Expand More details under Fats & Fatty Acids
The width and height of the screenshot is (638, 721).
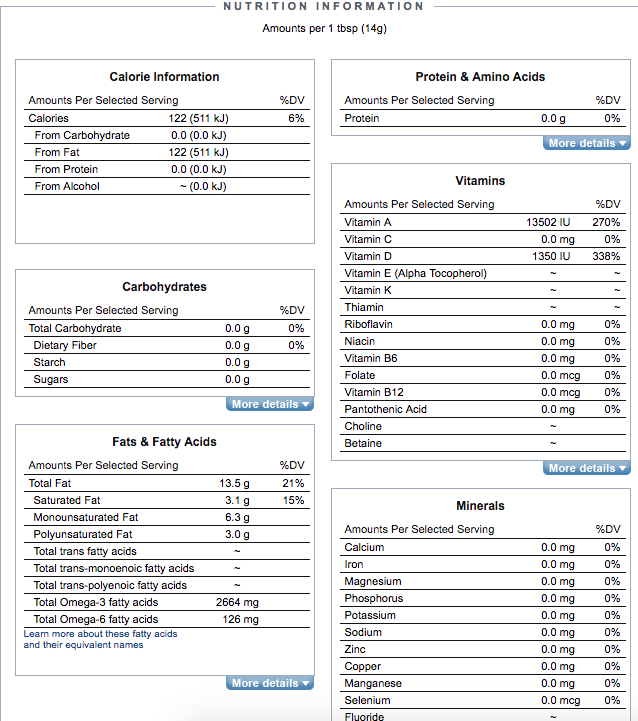[x=270, y=684]
